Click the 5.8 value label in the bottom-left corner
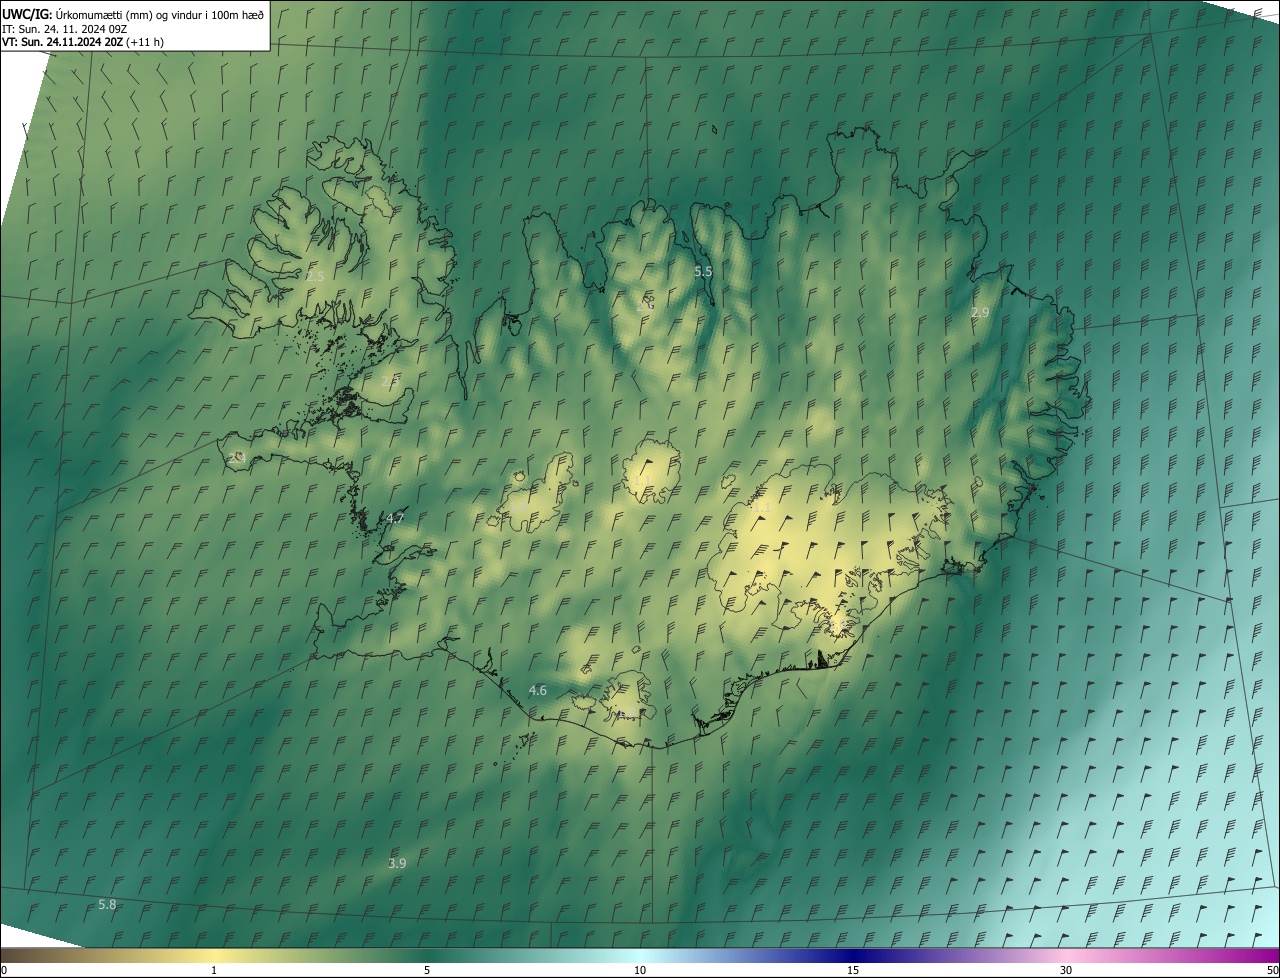Screen dimensions: 1280x978 [x=107, y=904]
